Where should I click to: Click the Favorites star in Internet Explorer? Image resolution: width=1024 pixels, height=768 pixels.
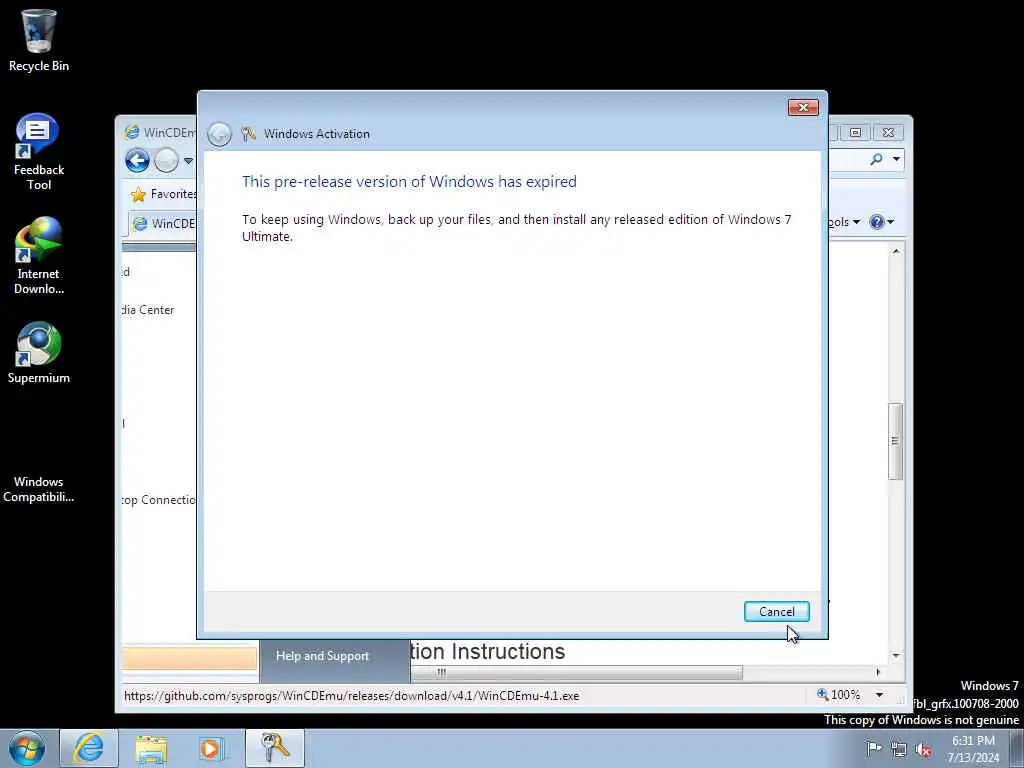[138, 195]
